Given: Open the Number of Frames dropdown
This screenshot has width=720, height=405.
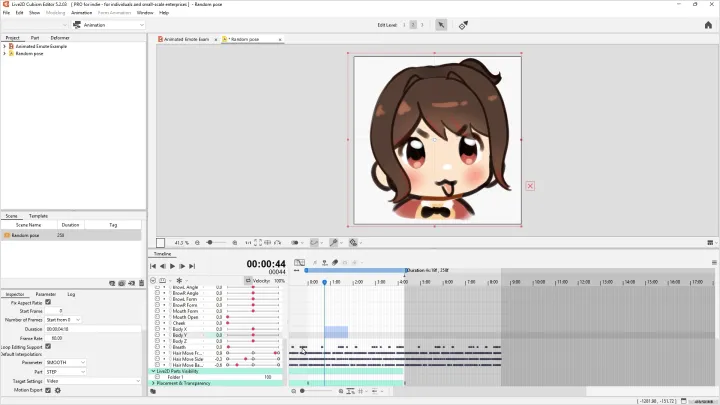Looking at the screenshot, I should (x=63, y=320).
